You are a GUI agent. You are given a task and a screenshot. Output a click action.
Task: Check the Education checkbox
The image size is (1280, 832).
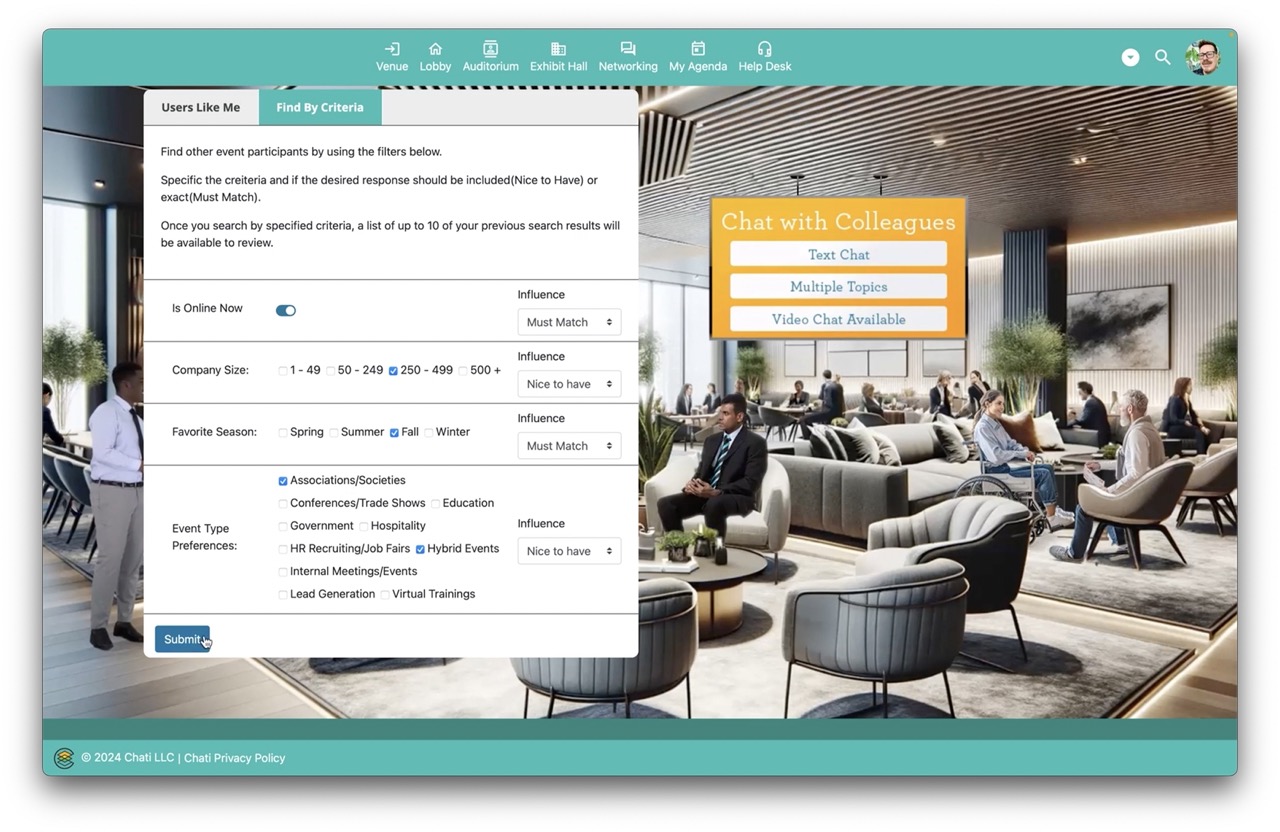(435, 504)
